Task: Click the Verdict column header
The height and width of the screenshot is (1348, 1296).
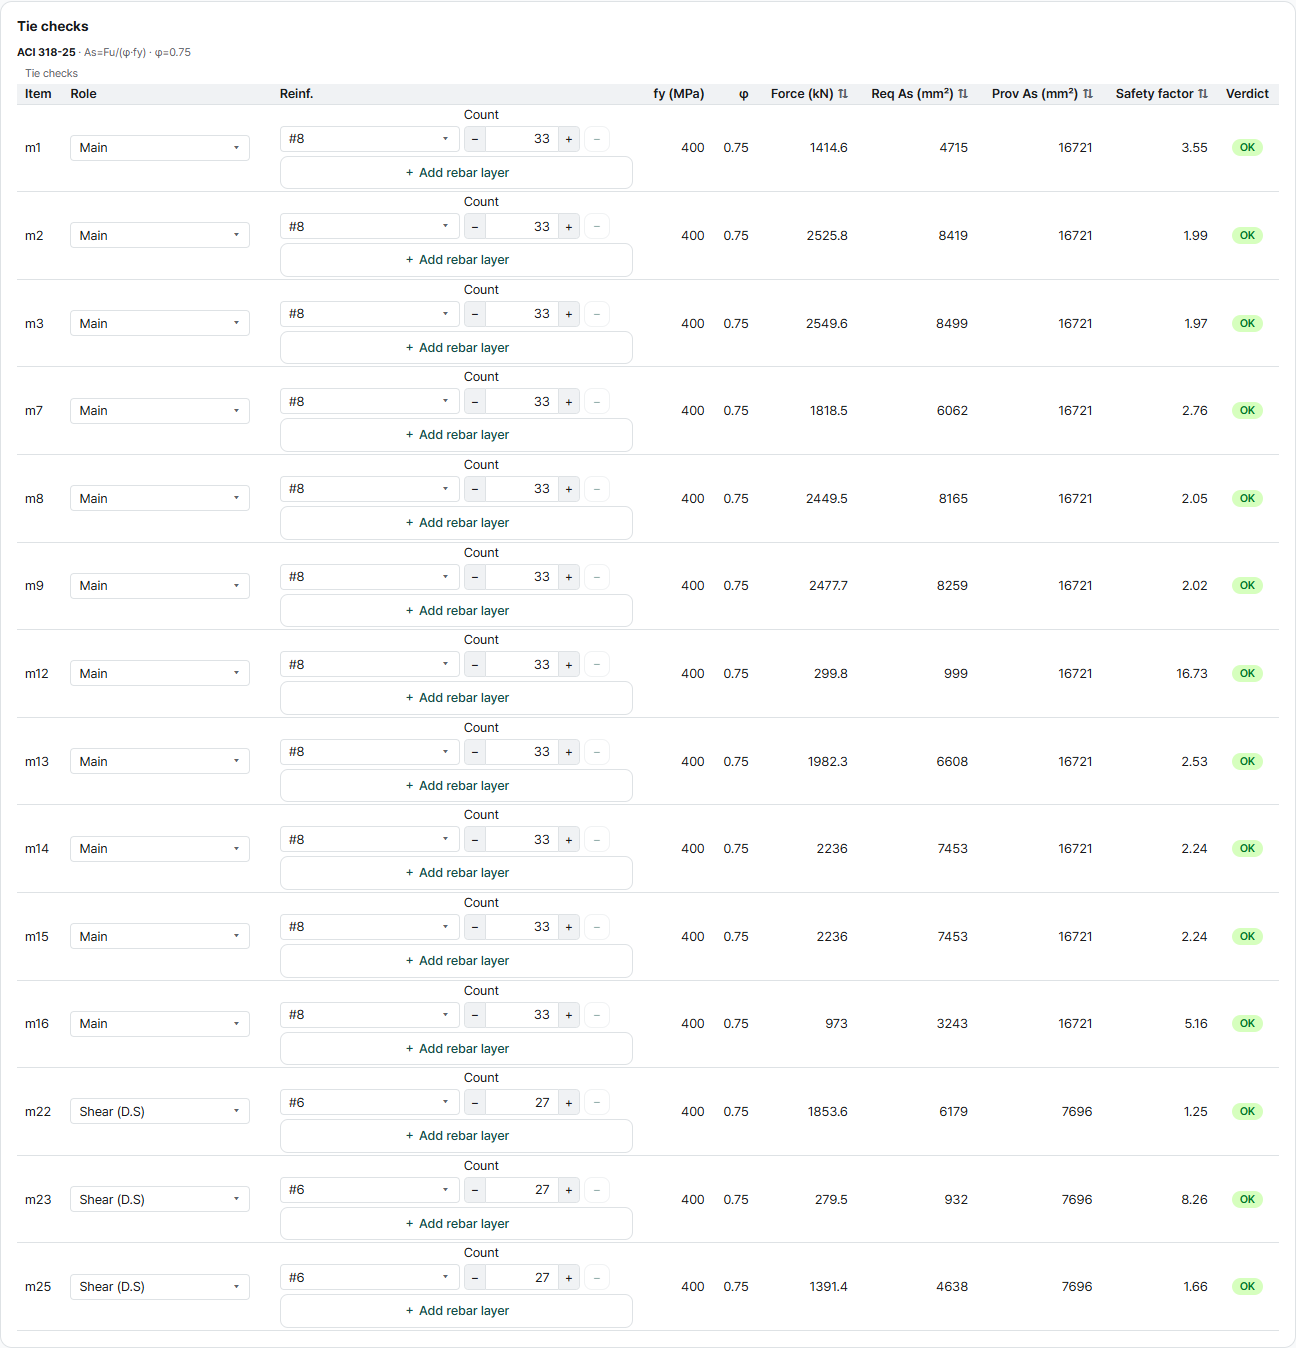Action: (x=1247, y=94)
